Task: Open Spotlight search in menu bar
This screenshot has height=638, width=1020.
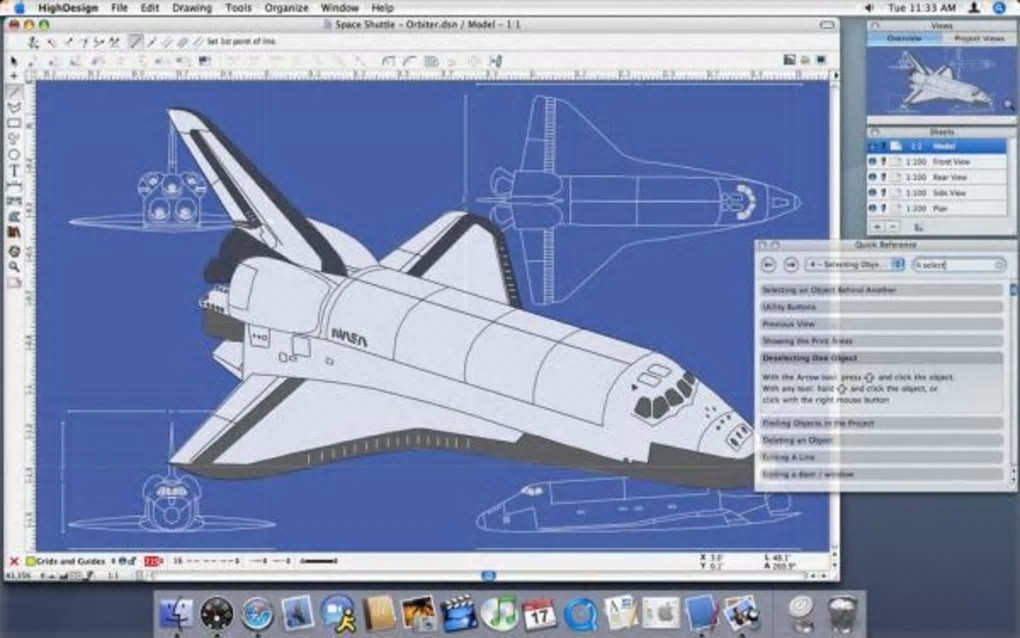Action: [999, 8]
